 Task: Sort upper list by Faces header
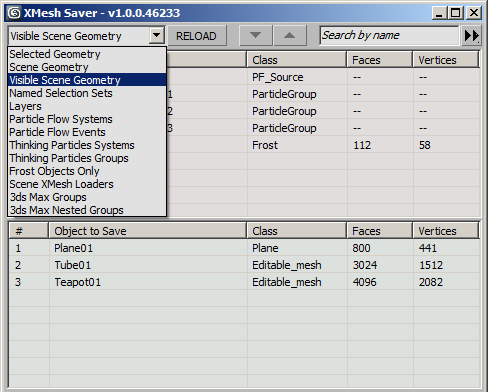coord(380,60)
